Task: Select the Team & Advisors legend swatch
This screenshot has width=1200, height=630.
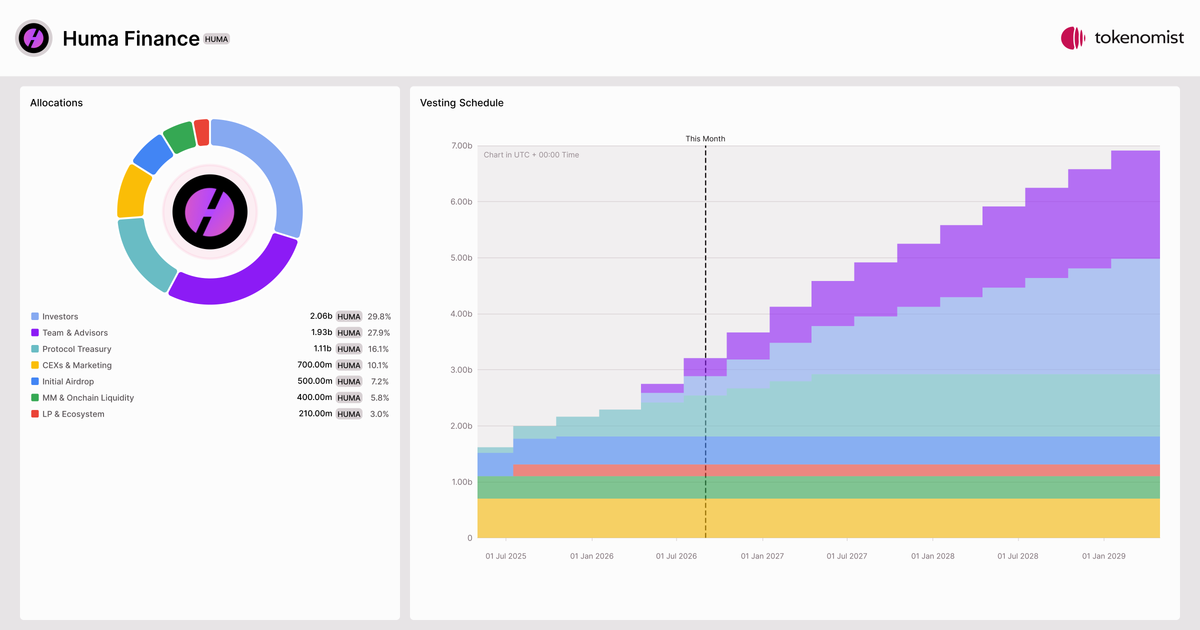Action: 35,333
